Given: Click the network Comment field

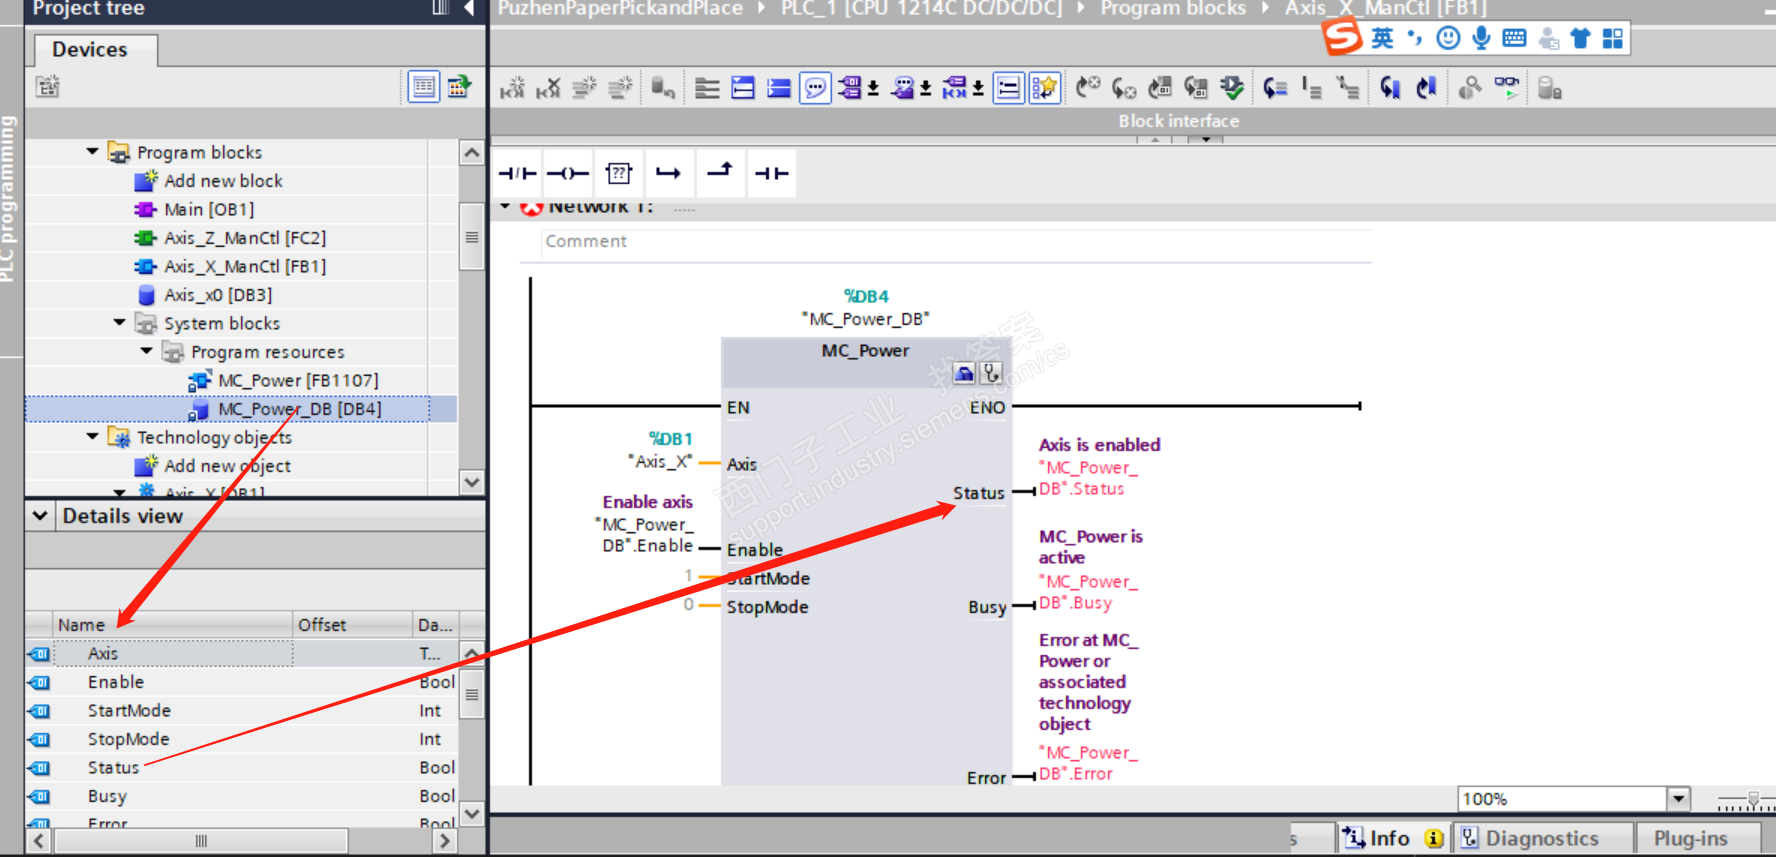Looking at the screenshot, I should click(x=956, y=242).
